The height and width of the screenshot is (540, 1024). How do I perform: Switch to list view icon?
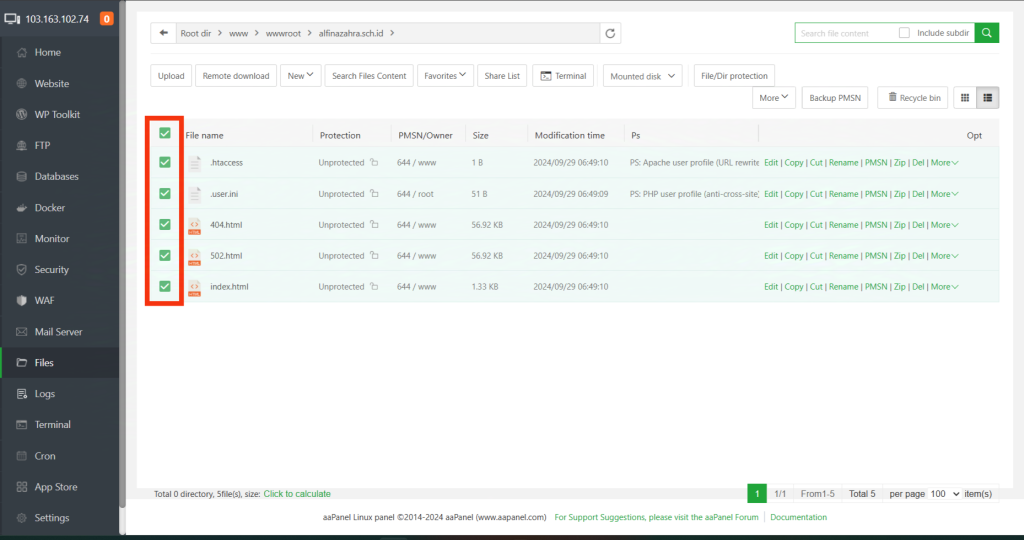pyautogui.click(x=988, y=97)
